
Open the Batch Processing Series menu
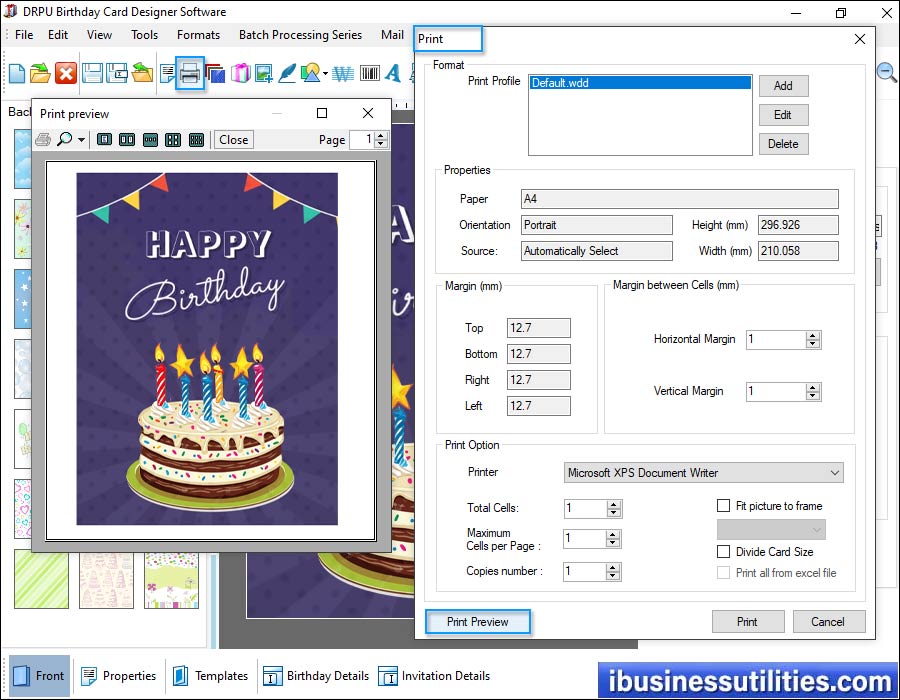click(x=300, y=35)
